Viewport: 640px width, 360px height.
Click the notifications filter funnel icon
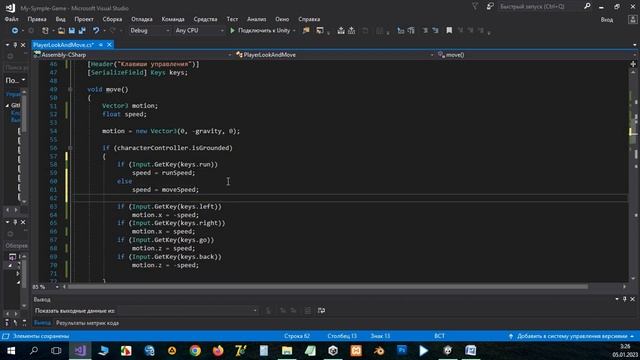tap(475, 6)
